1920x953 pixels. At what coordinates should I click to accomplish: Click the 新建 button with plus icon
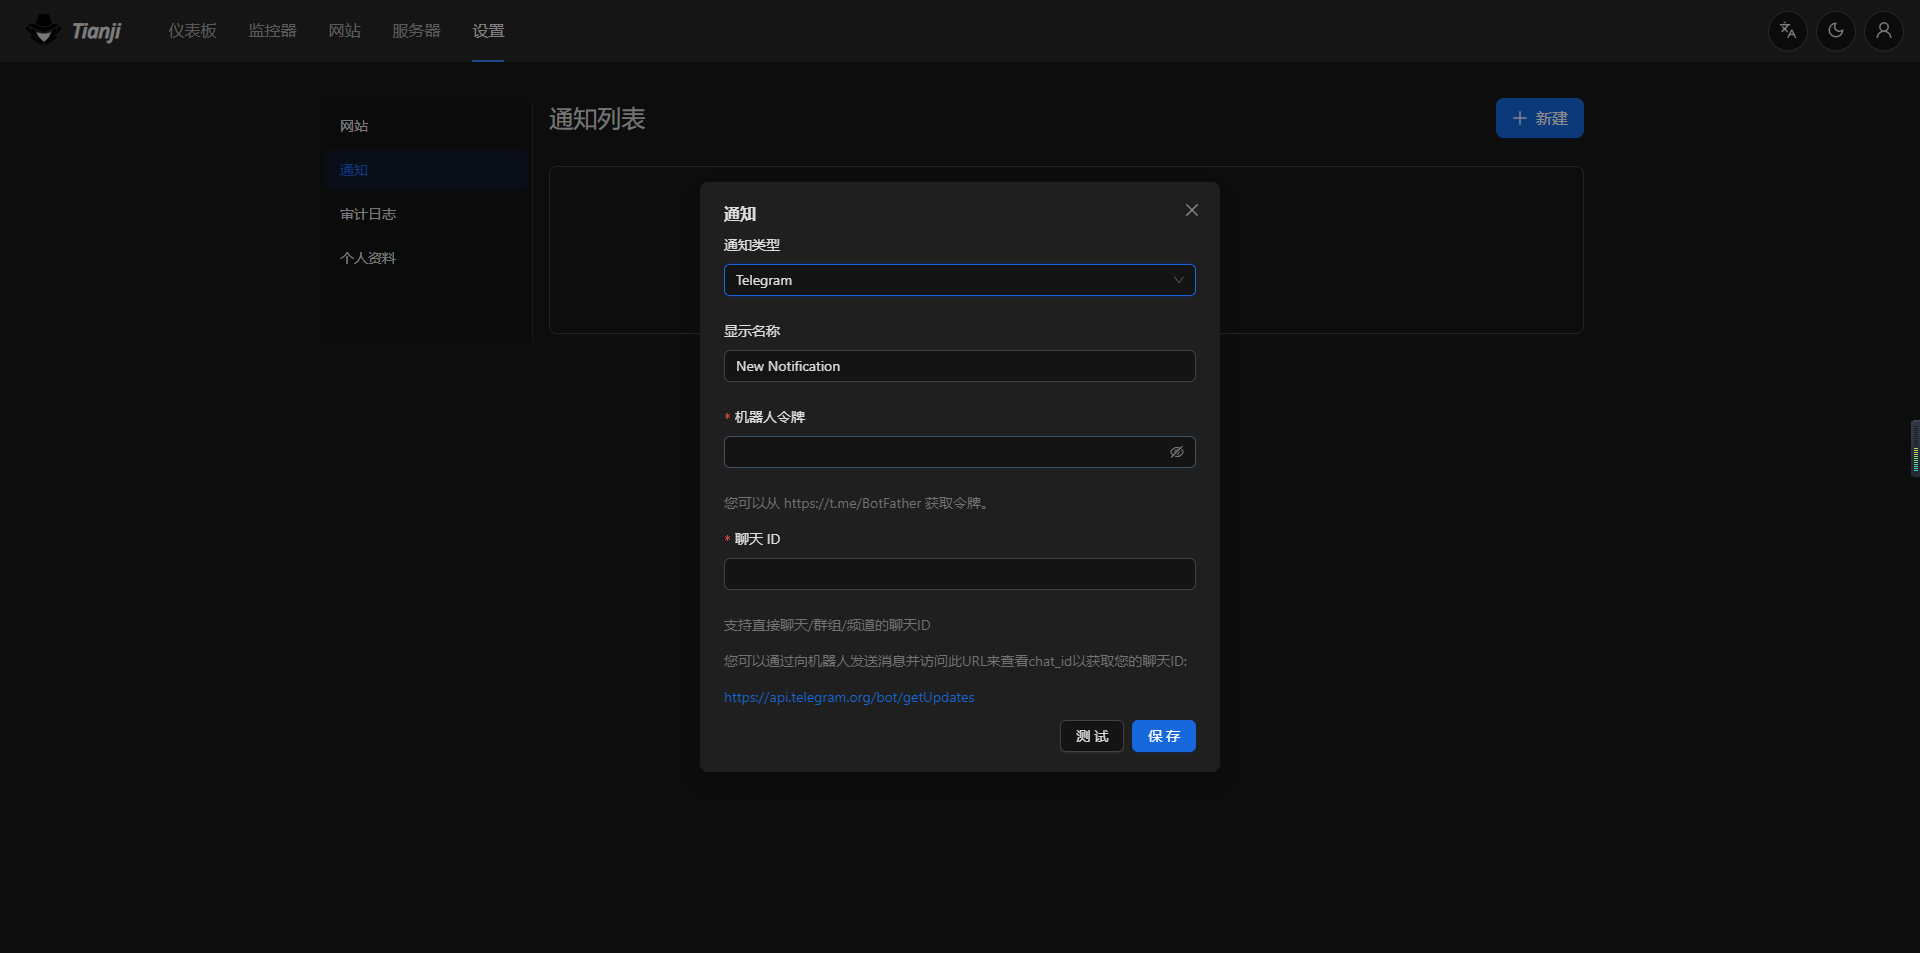click(1538, 118)
